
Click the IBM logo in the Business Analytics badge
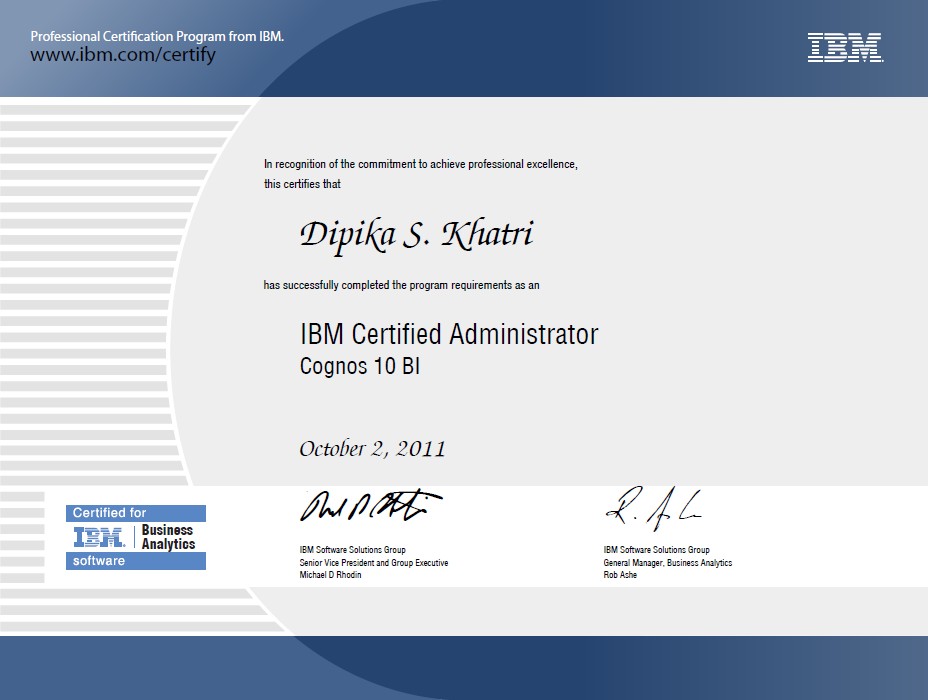point(99,537)
